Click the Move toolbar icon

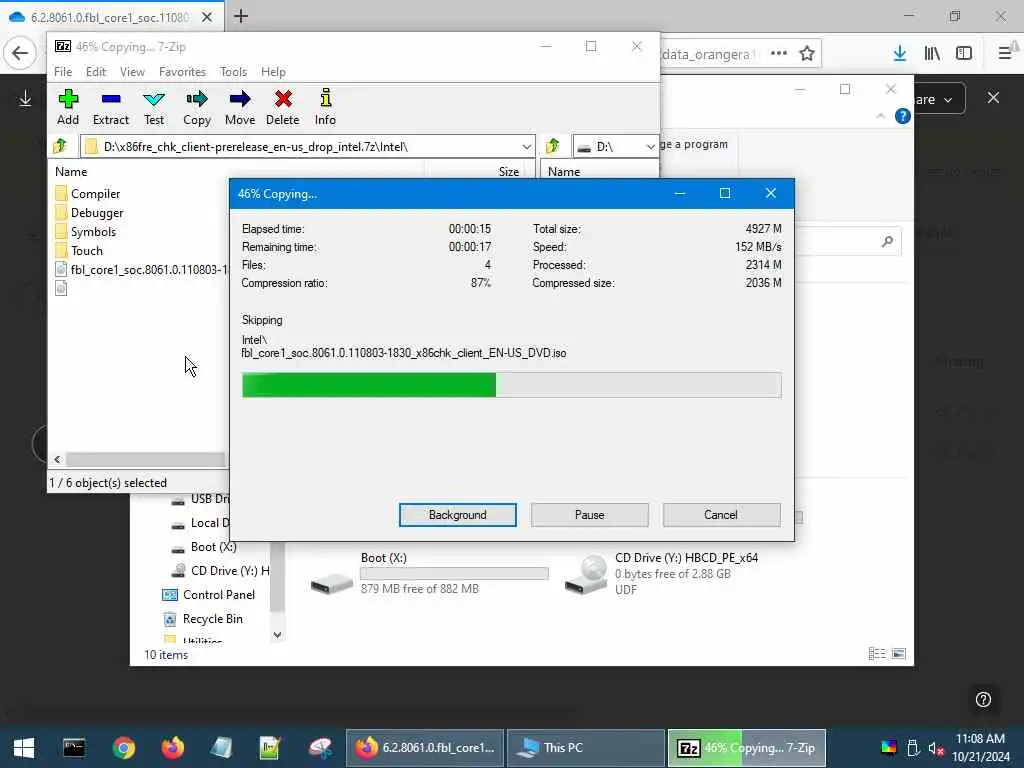240,107
